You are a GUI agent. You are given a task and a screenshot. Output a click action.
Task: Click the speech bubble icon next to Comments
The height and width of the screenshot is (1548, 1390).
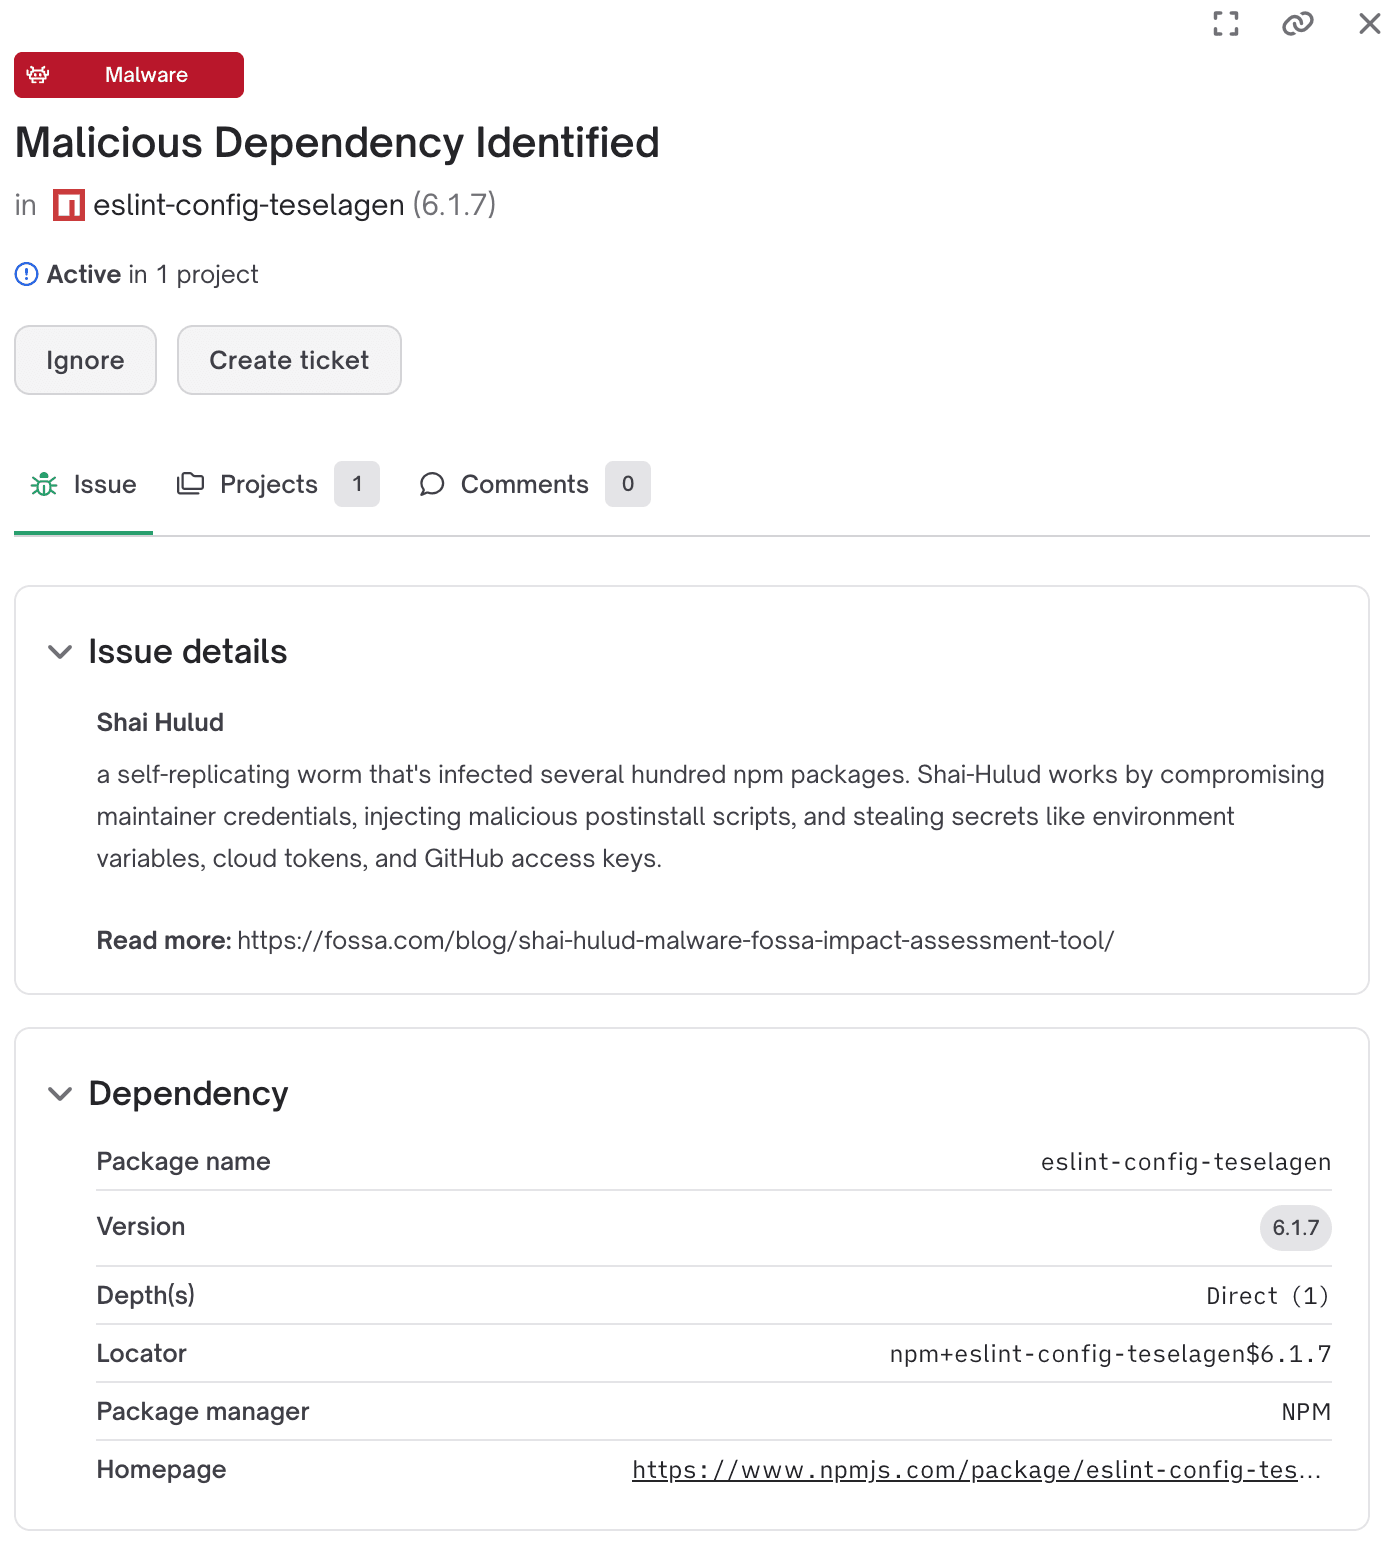pyautogui.click(x=432, y=484)
